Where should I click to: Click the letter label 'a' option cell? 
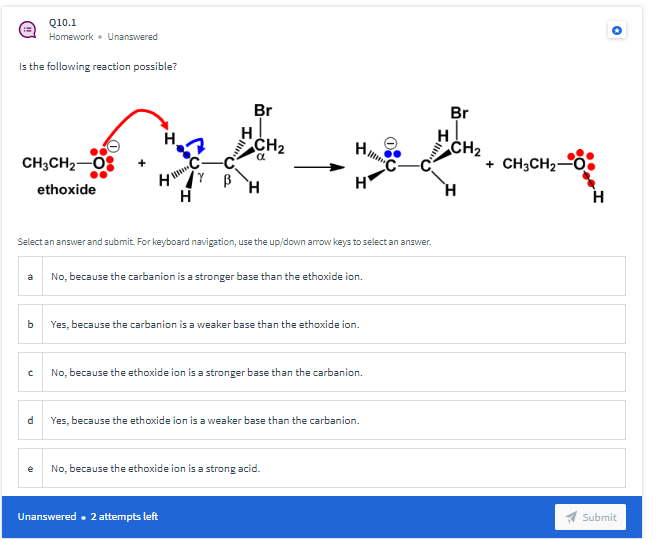30,276
